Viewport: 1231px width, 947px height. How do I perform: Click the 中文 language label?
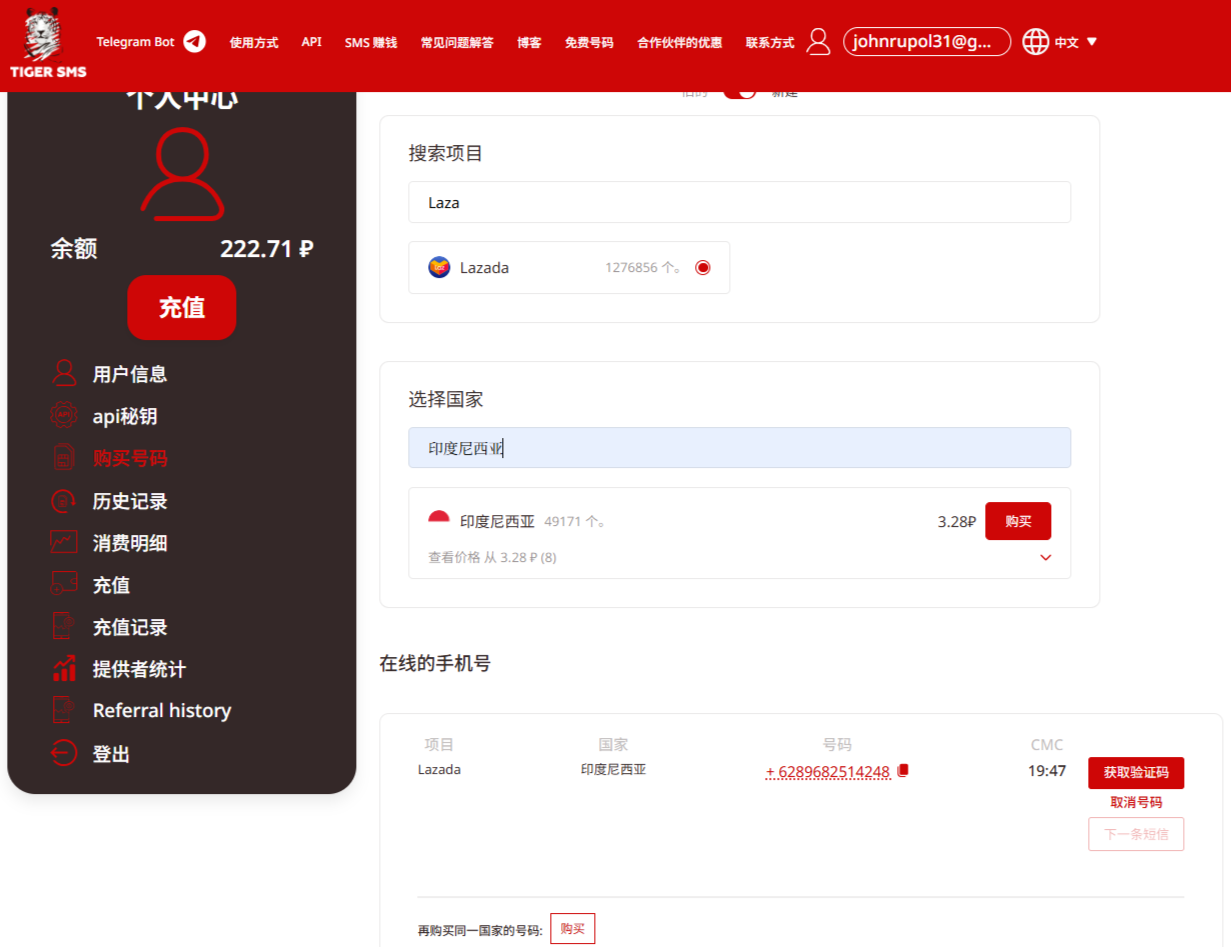[1067, 42]
